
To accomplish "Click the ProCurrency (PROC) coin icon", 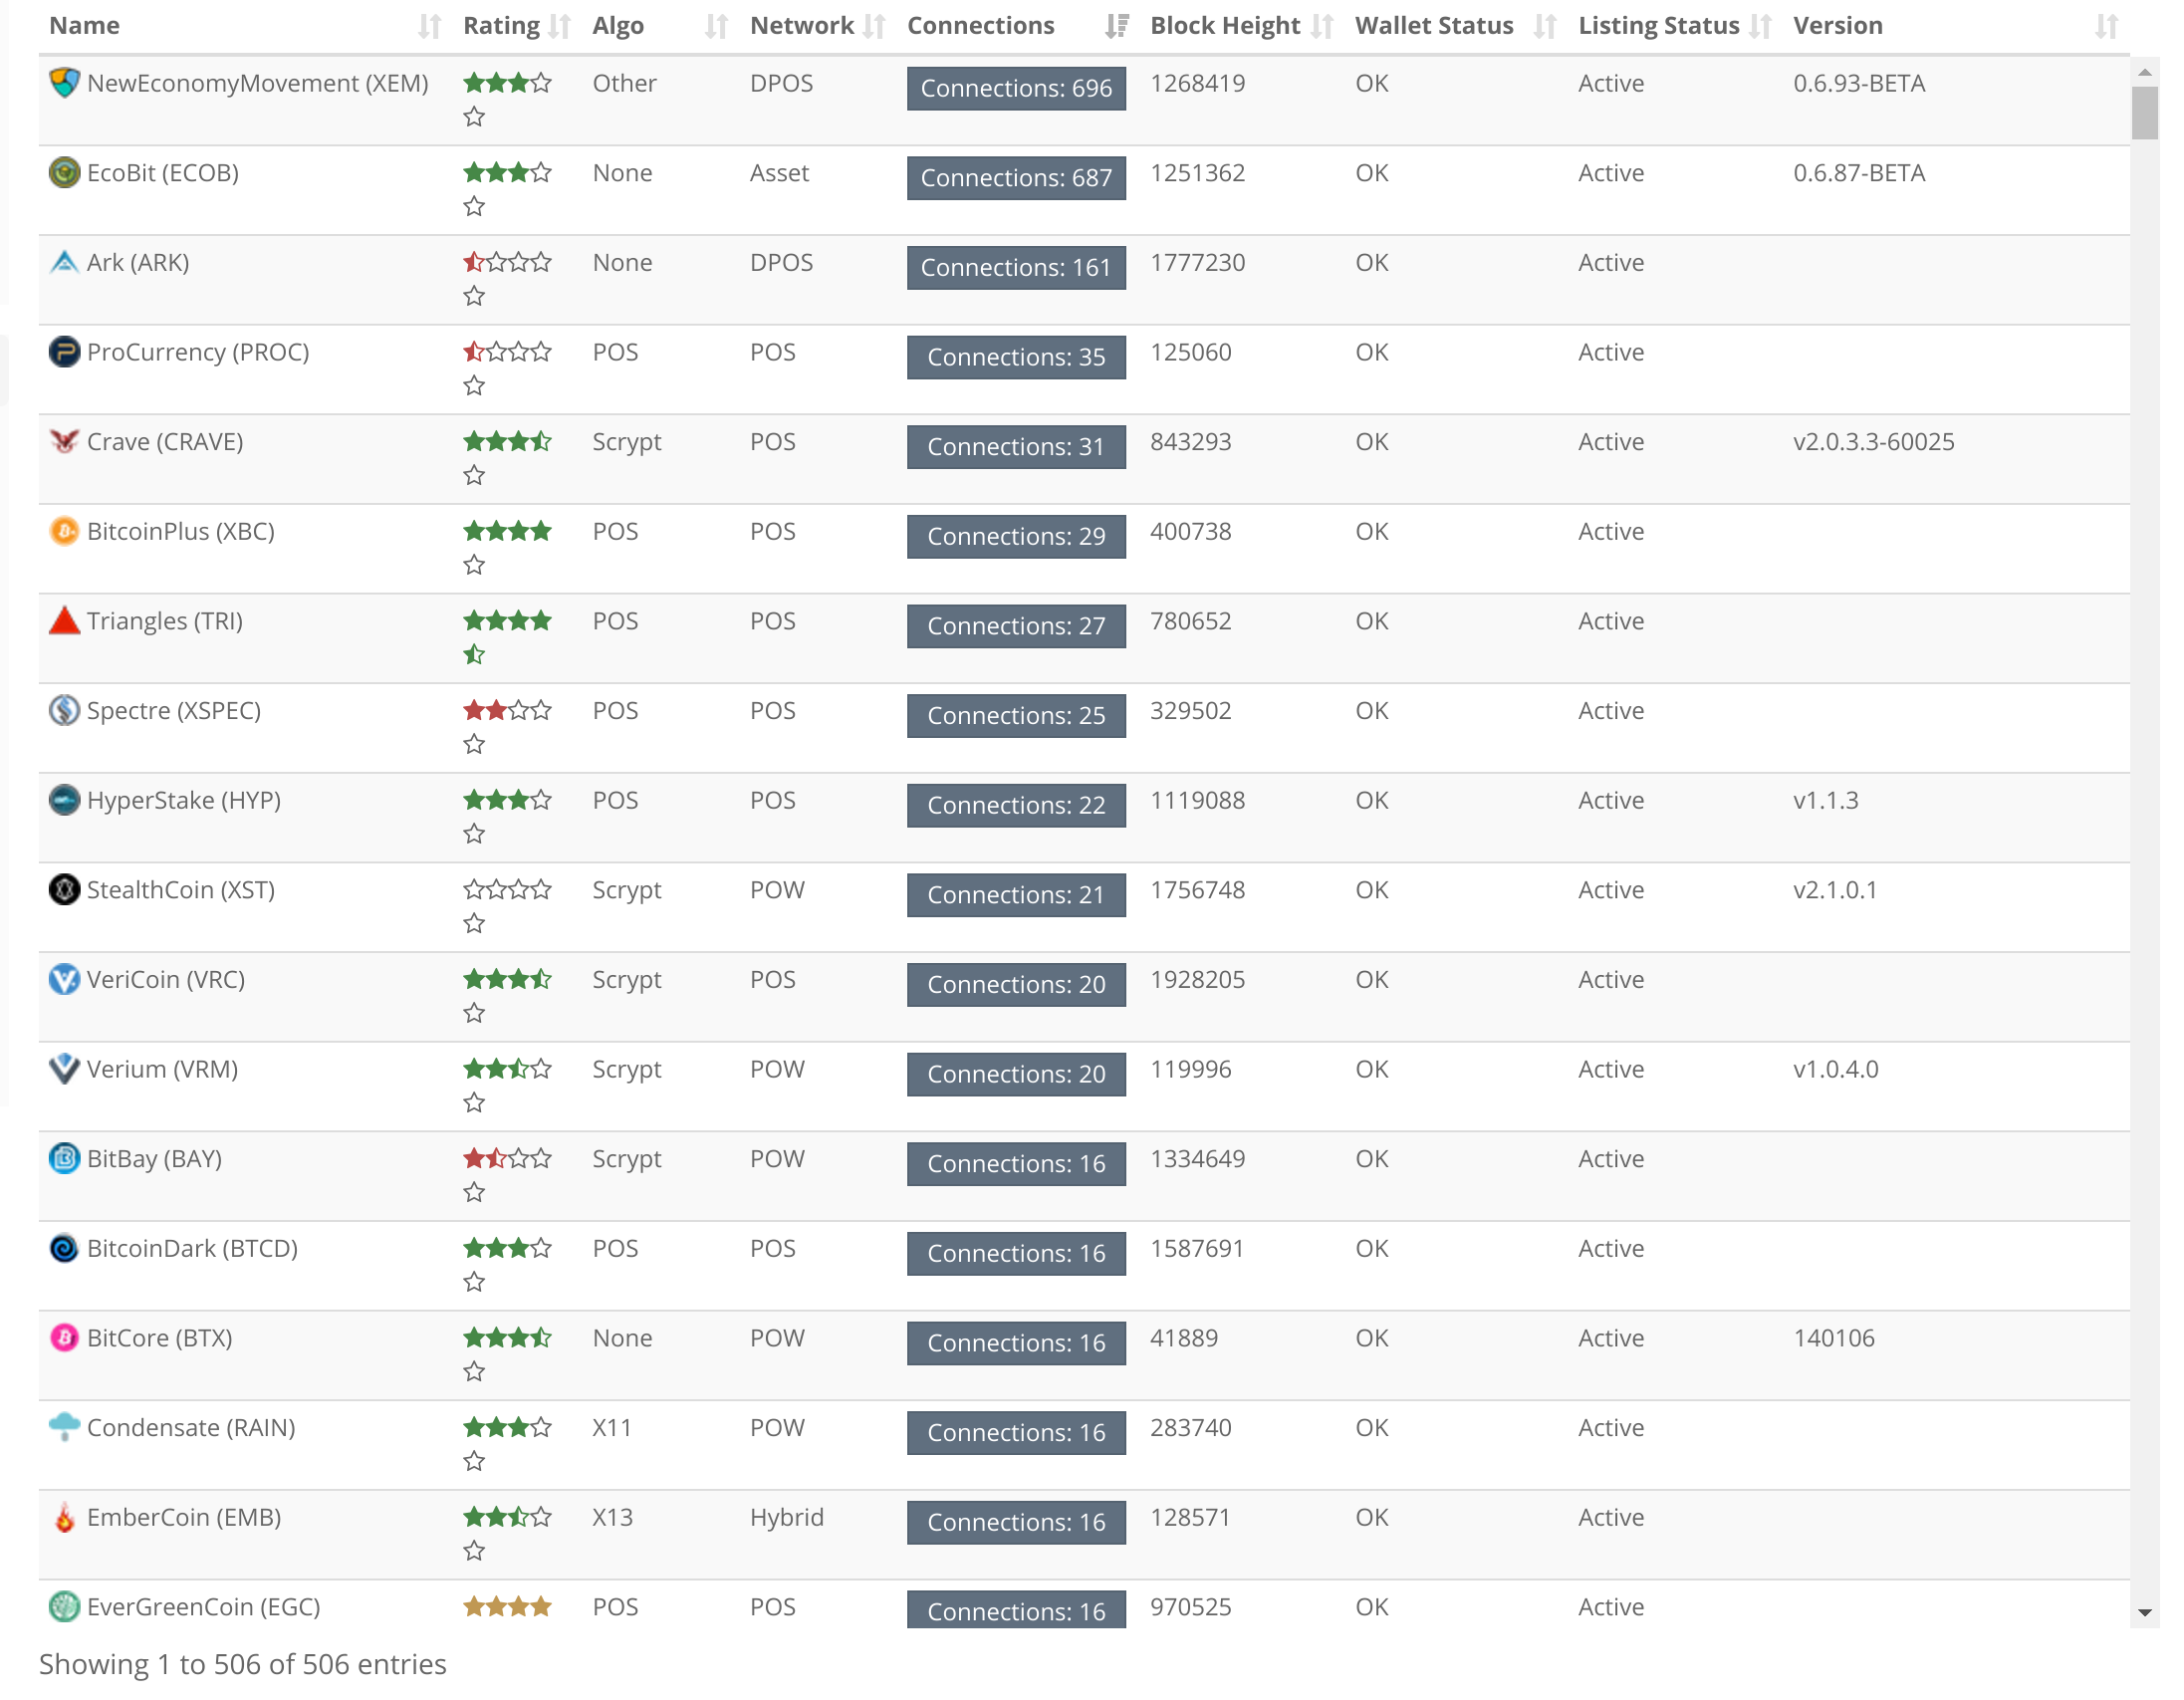I will point(64,352).
